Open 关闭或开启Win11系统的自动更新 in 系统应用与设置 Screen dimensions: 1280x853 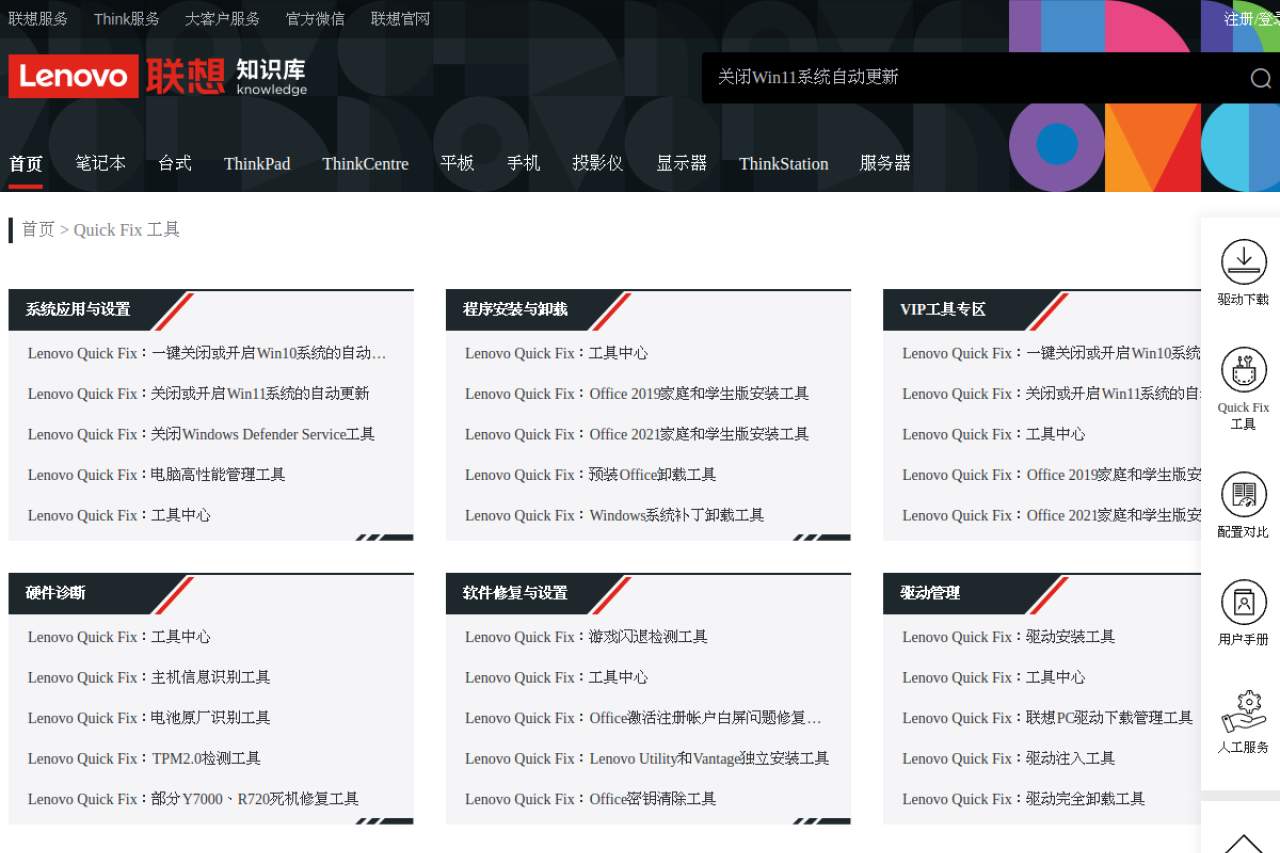point(198,394)
